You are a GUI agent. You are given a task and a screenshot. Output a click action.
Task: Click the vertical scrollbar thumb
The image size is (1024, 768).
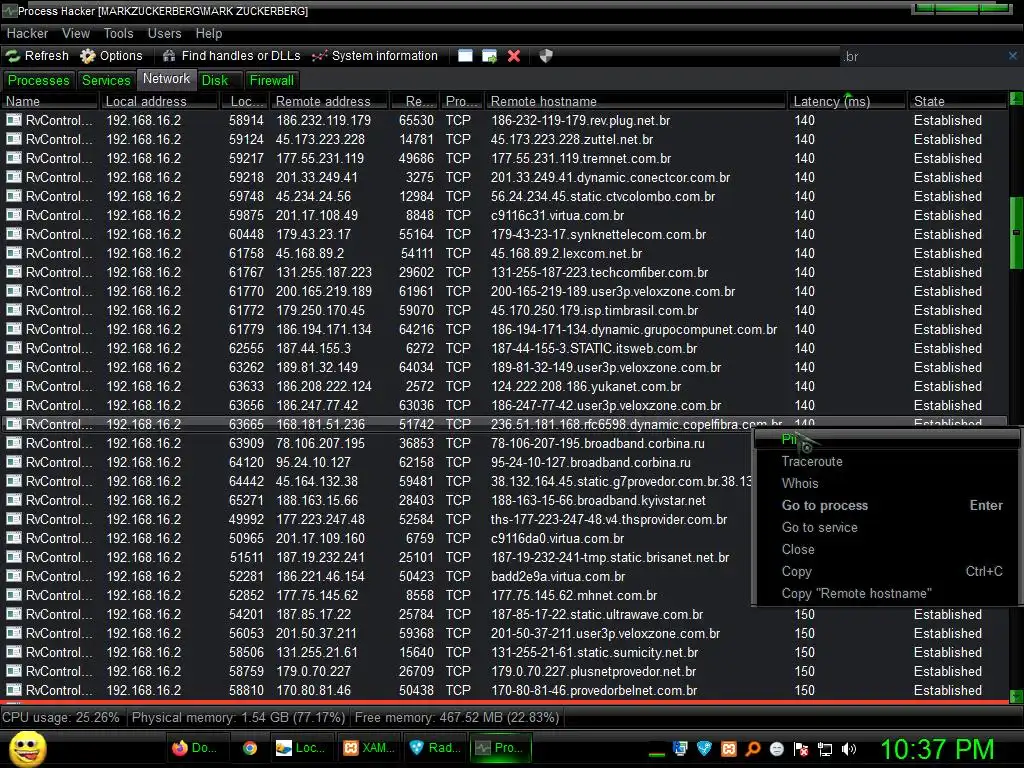tap(1016, 233)
